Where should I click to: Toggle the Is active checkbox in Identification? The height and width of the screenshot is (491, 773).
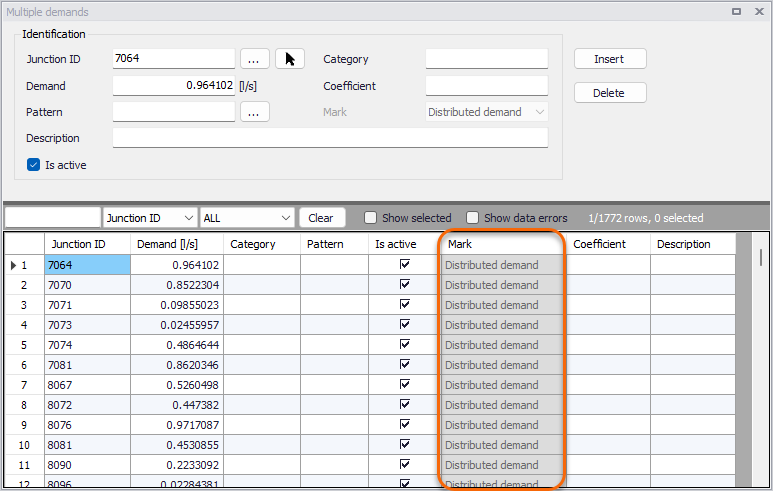(x=34, y=165)
